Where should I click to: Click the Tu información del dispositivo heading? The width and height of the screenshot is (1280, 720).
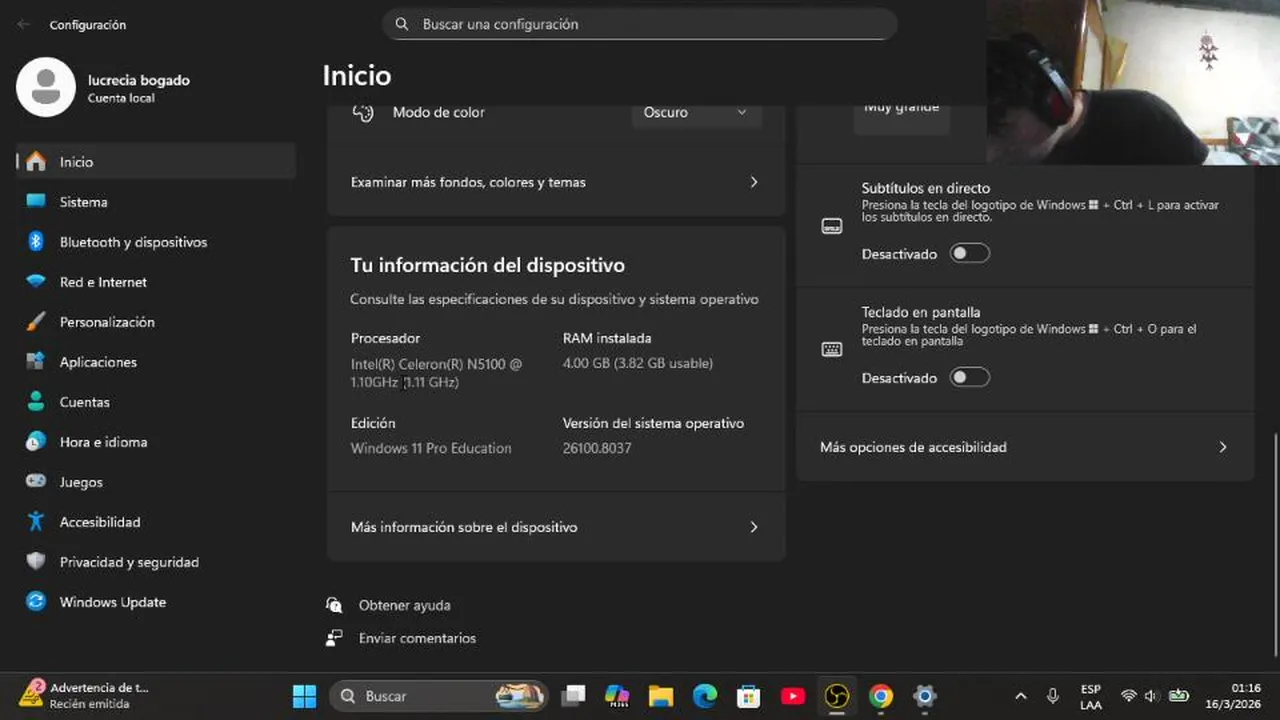tap(487, 265)
